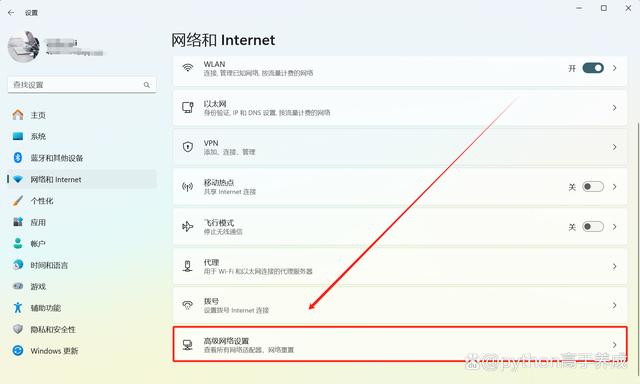
Task: Open 应用 apps icon in sidebar
Action: pyautogui.click(x=18, y=222)
